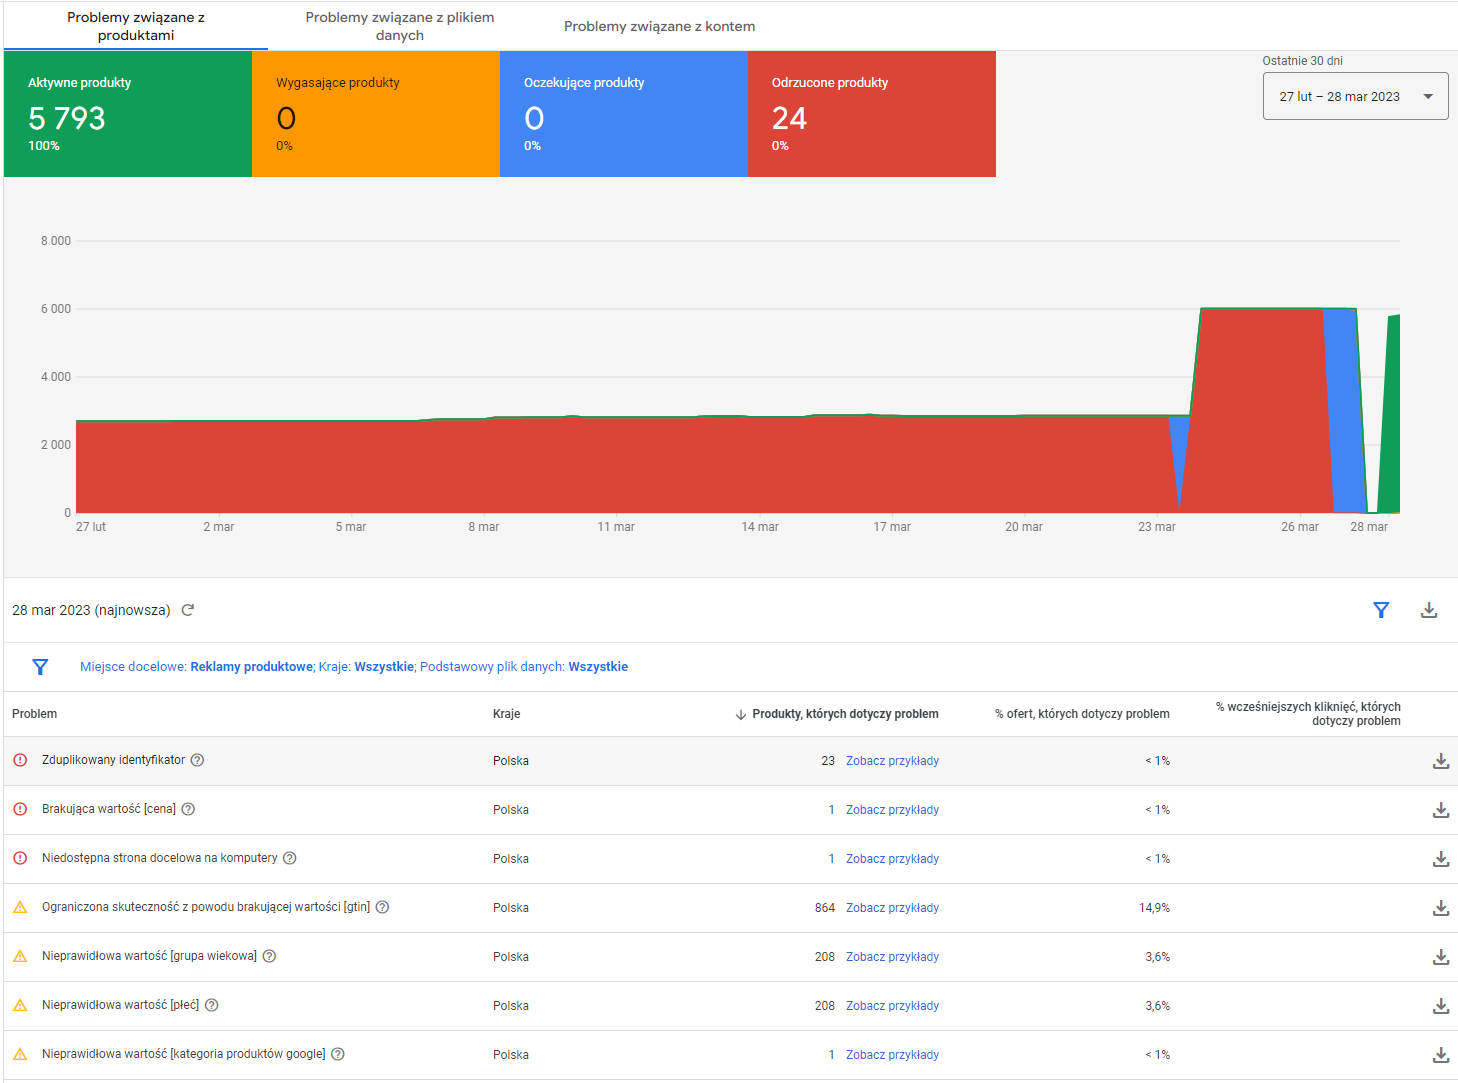Select the Odrzucone produkty card
This screenshot has width=1458, height=1083.
pyautogui.click(x=872, y=114)
